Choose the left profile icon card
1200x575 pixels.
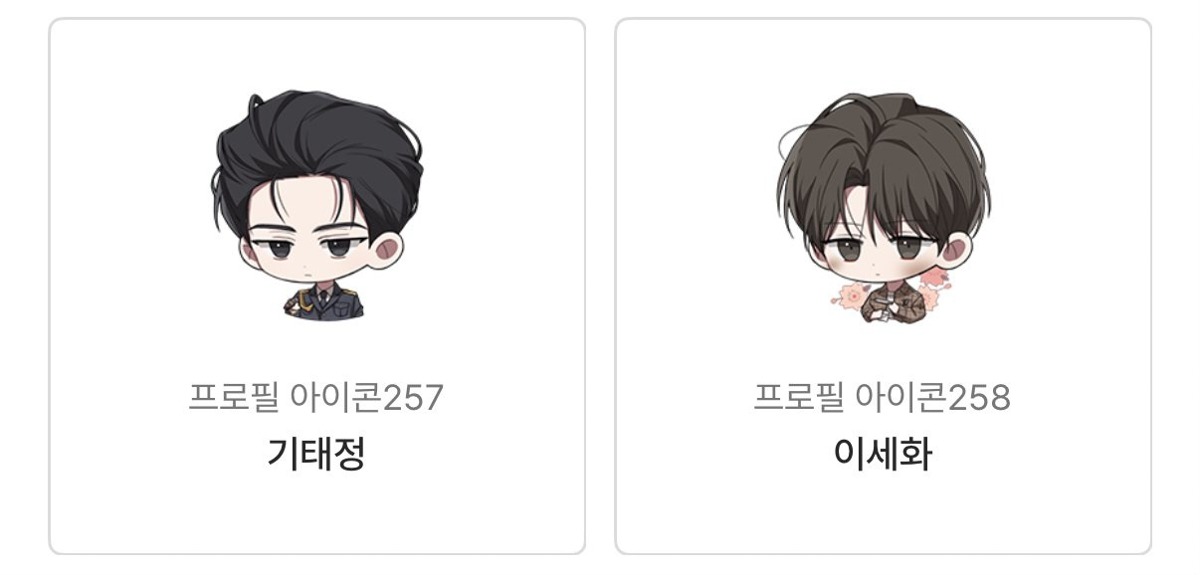[x=317, y=286]
